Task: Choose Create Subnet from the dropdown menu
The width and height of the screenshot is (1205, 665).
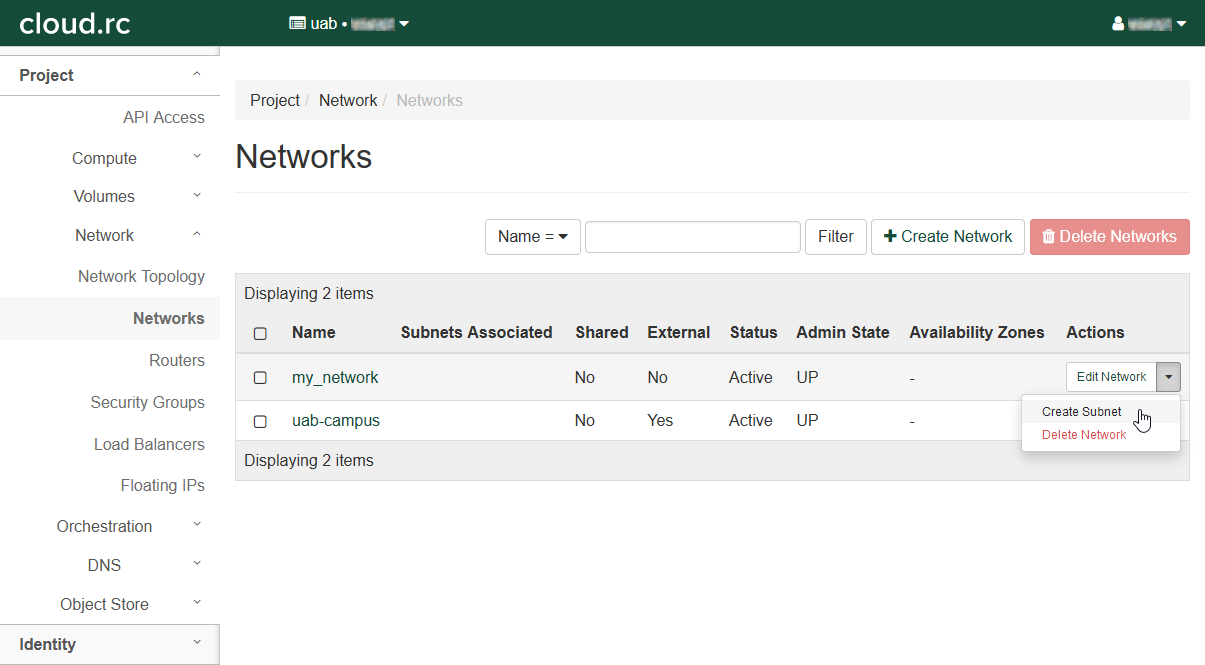Action: point(1081,412)
